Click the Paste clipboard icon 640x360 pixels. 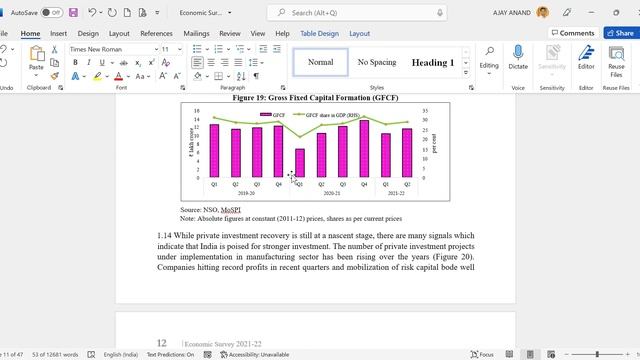pyautogui.click(x=36, y=53)
